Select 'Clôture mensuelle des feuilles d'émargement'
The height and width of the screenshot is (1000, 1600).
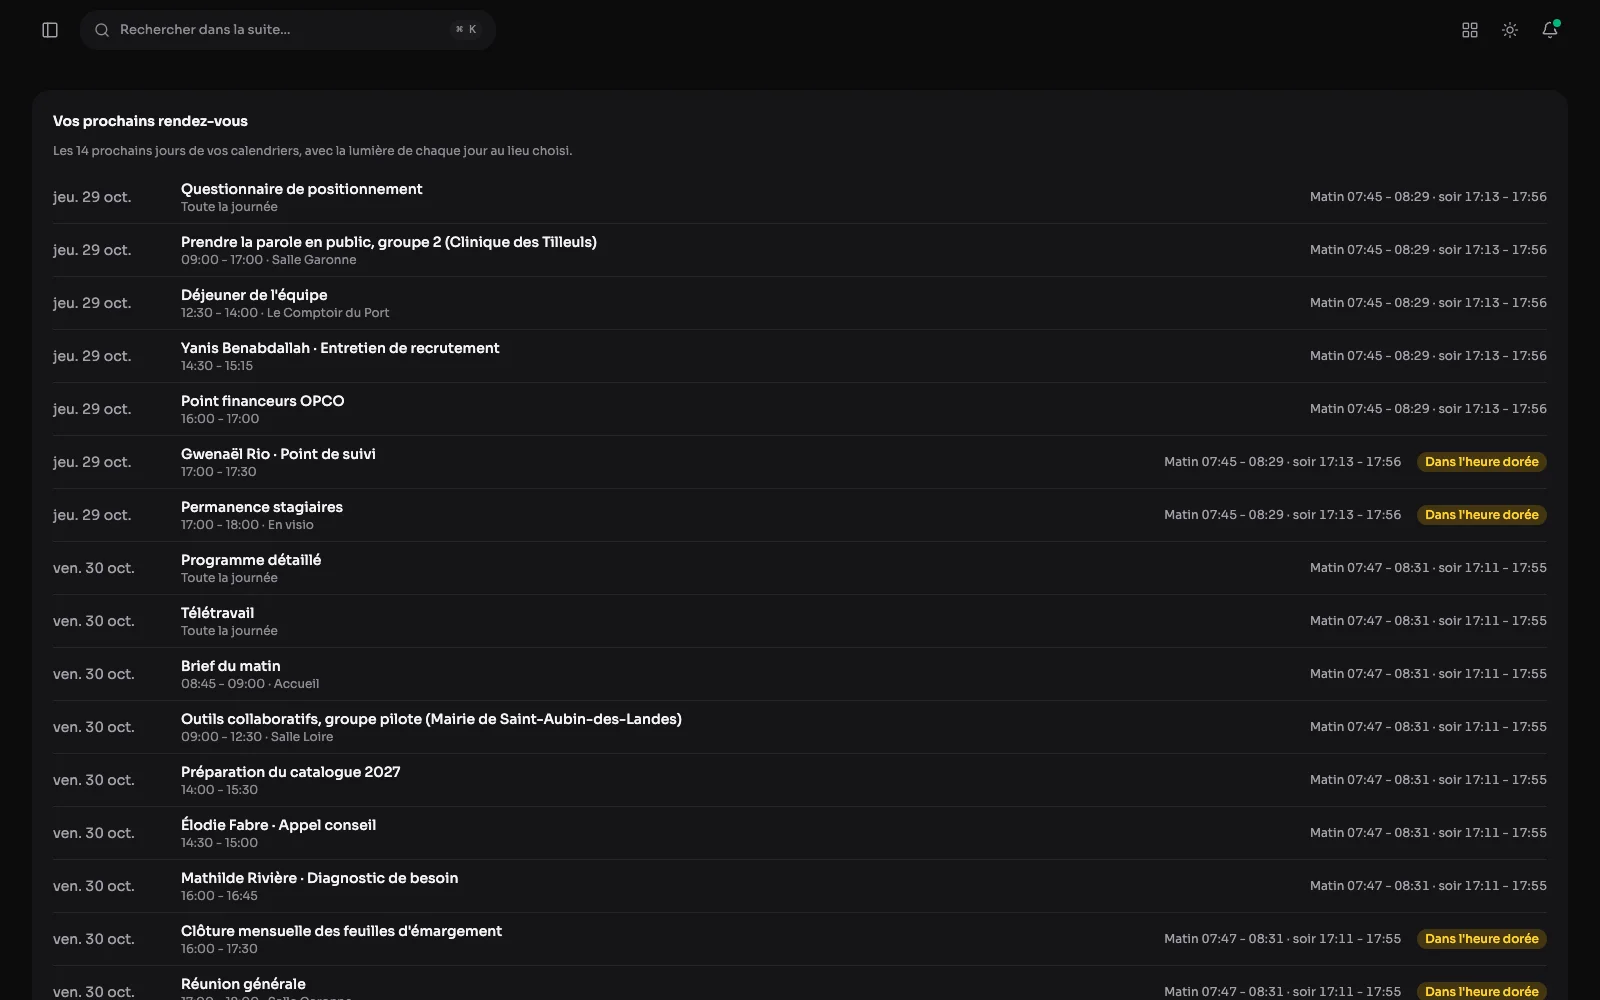tap(800, 939)
